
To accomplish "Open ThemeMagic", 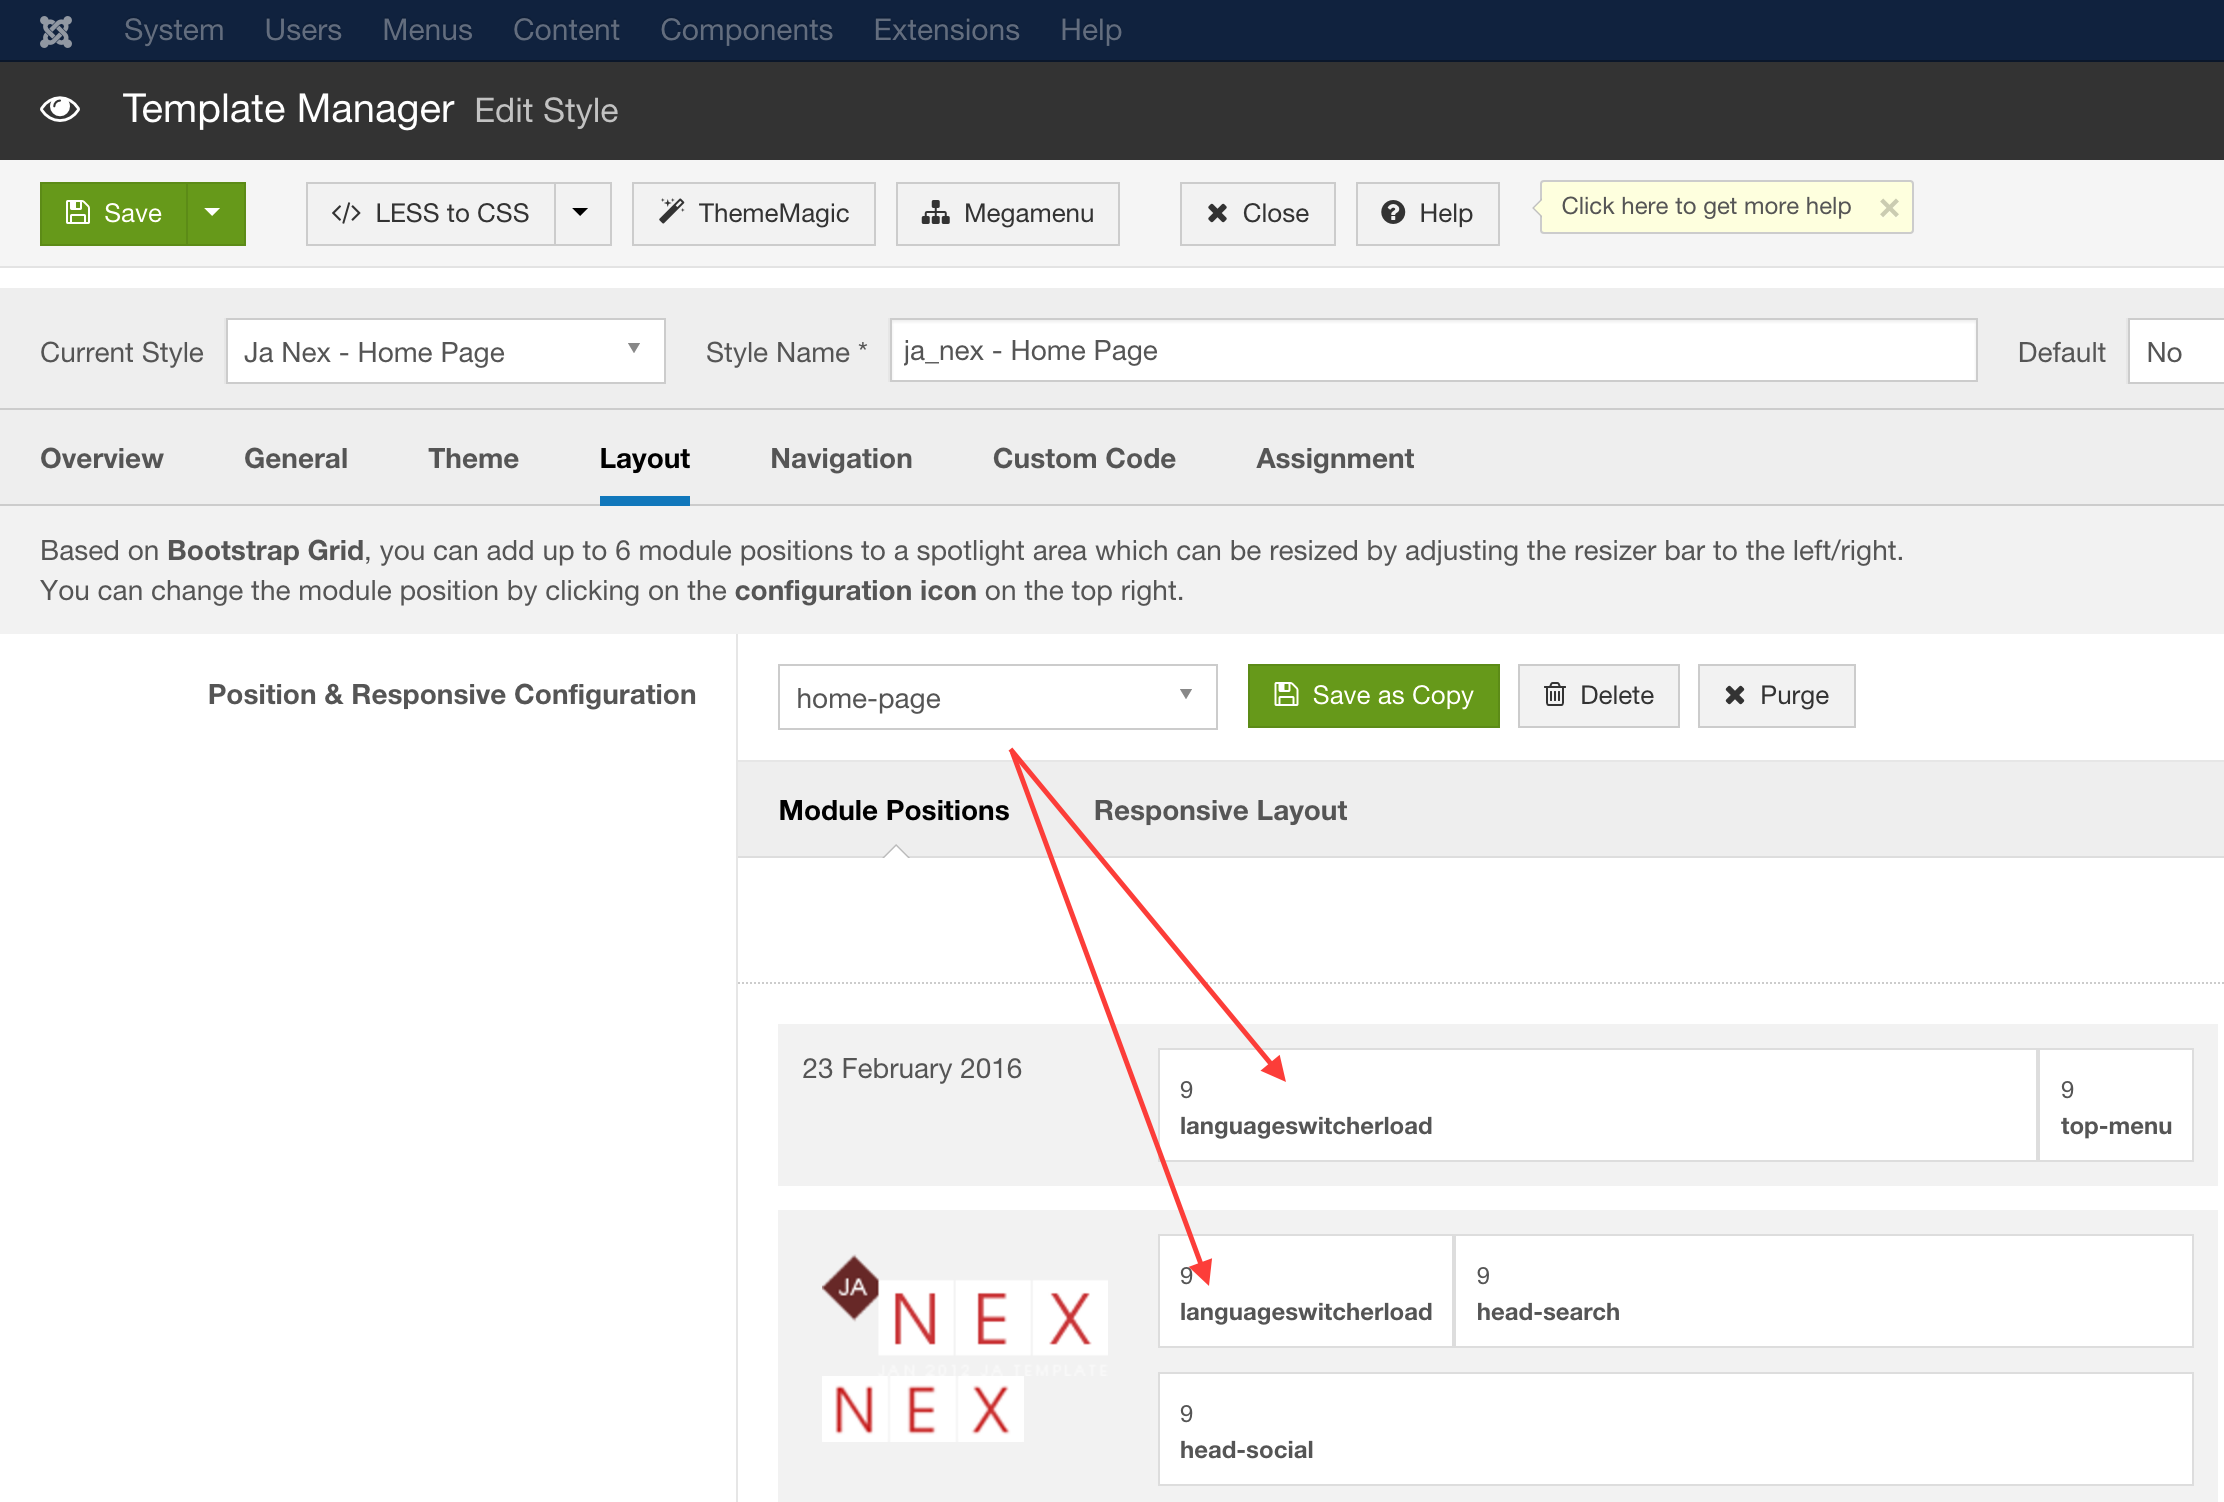I will click(x=754, y=213).
